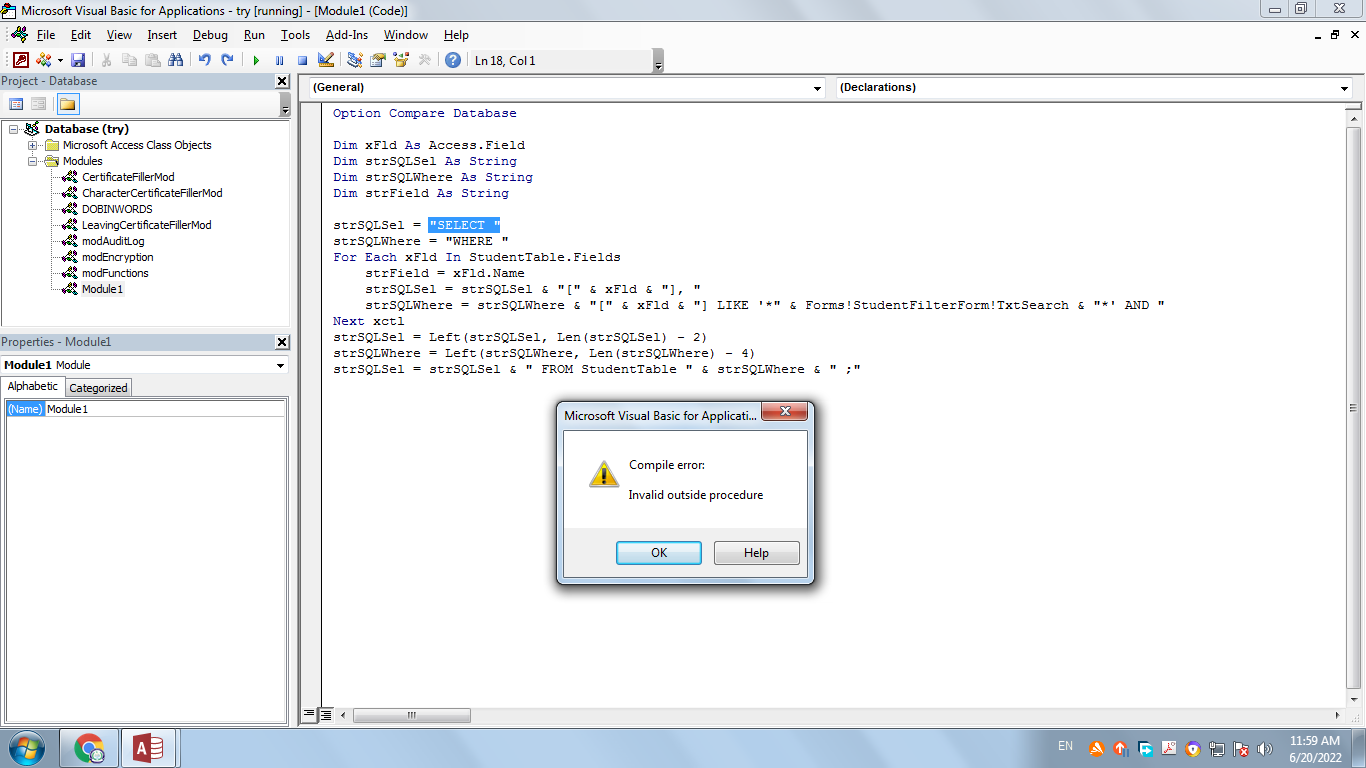Open Windows Start button
The height and width of the screenshot is (768, 1366).
click(26, 748)
